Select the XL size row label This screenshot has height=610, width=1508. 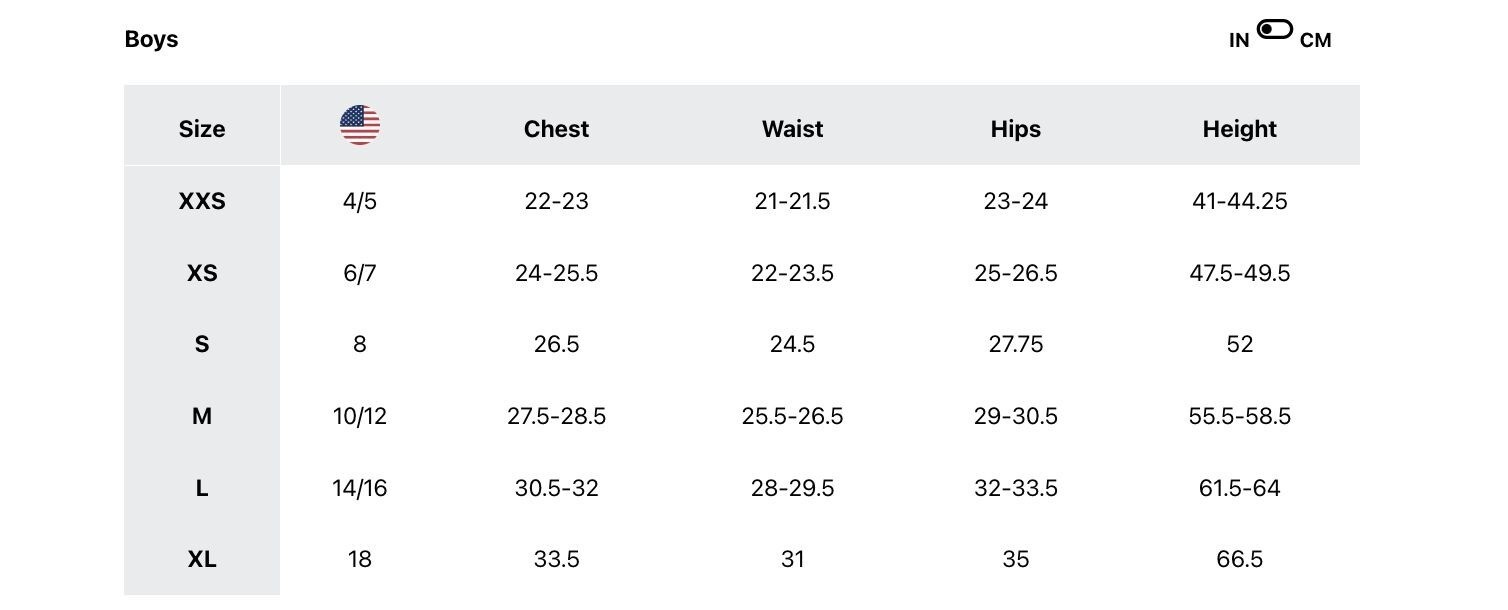point(202,559)
